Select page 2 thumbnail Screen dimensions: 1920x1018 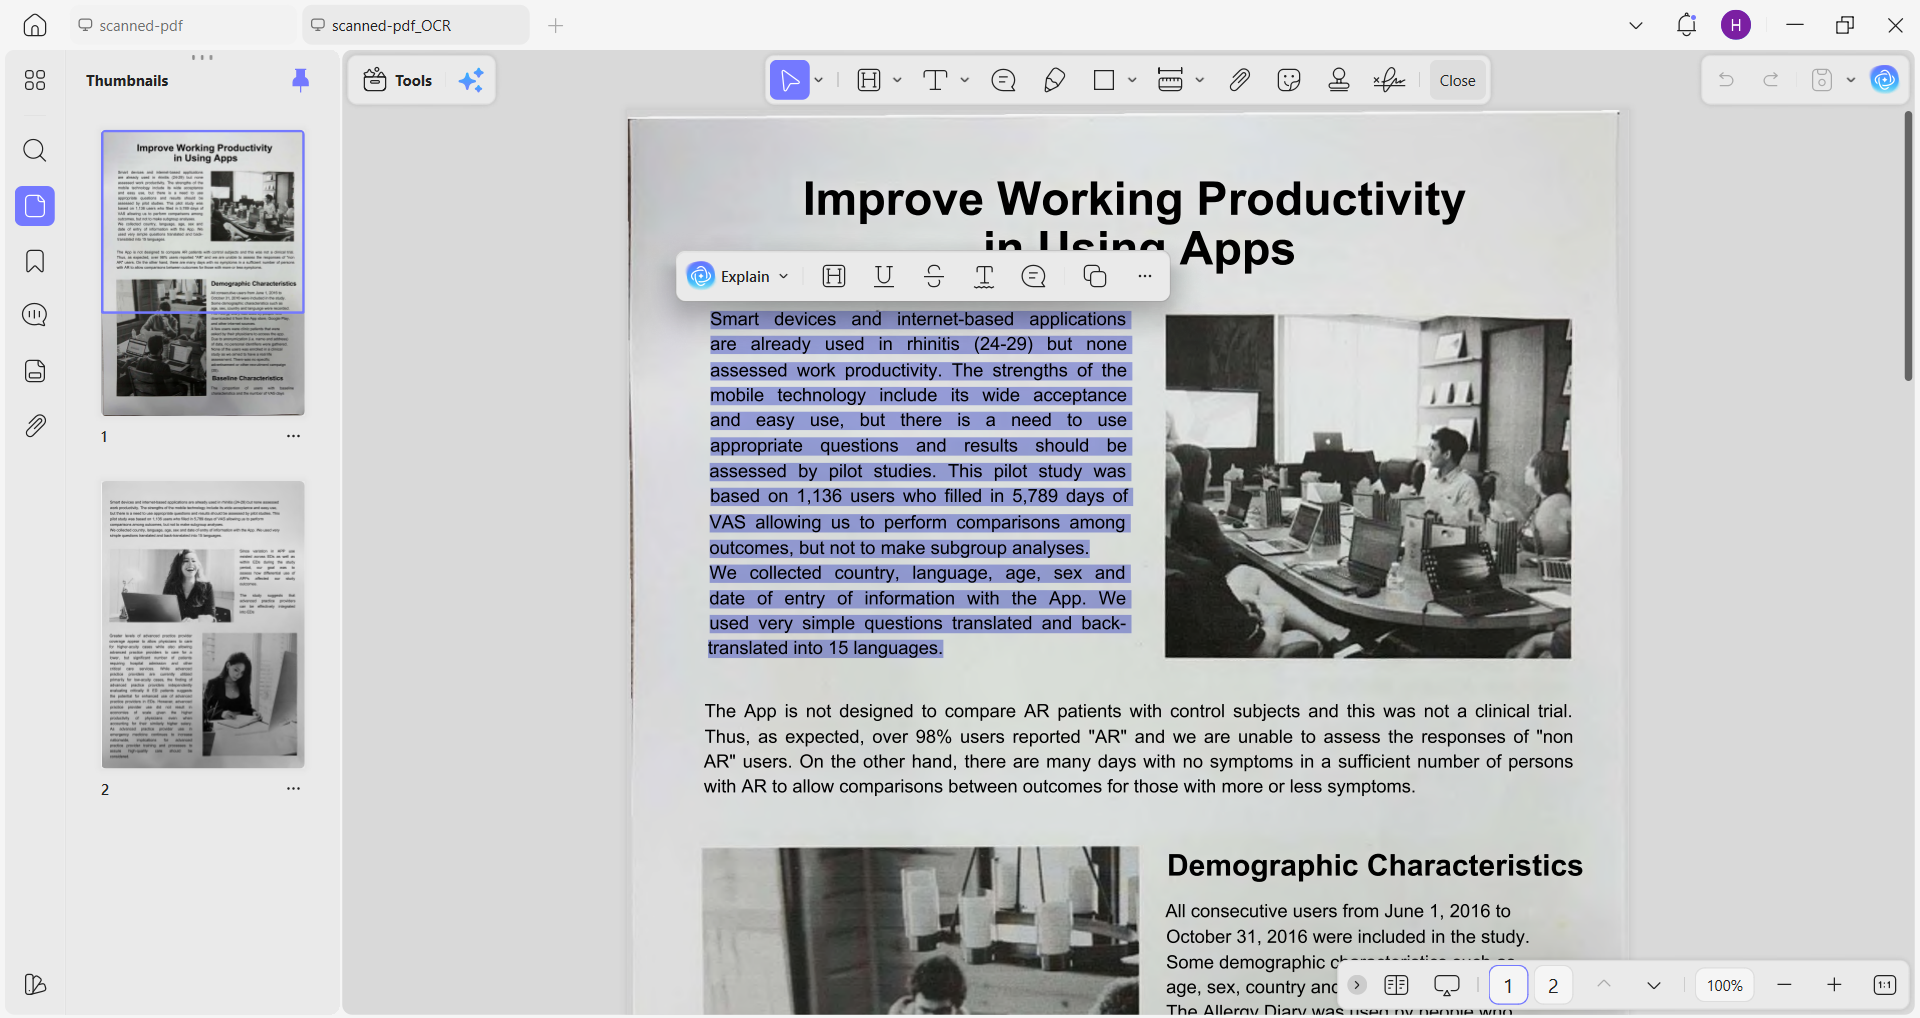point(203,625)
